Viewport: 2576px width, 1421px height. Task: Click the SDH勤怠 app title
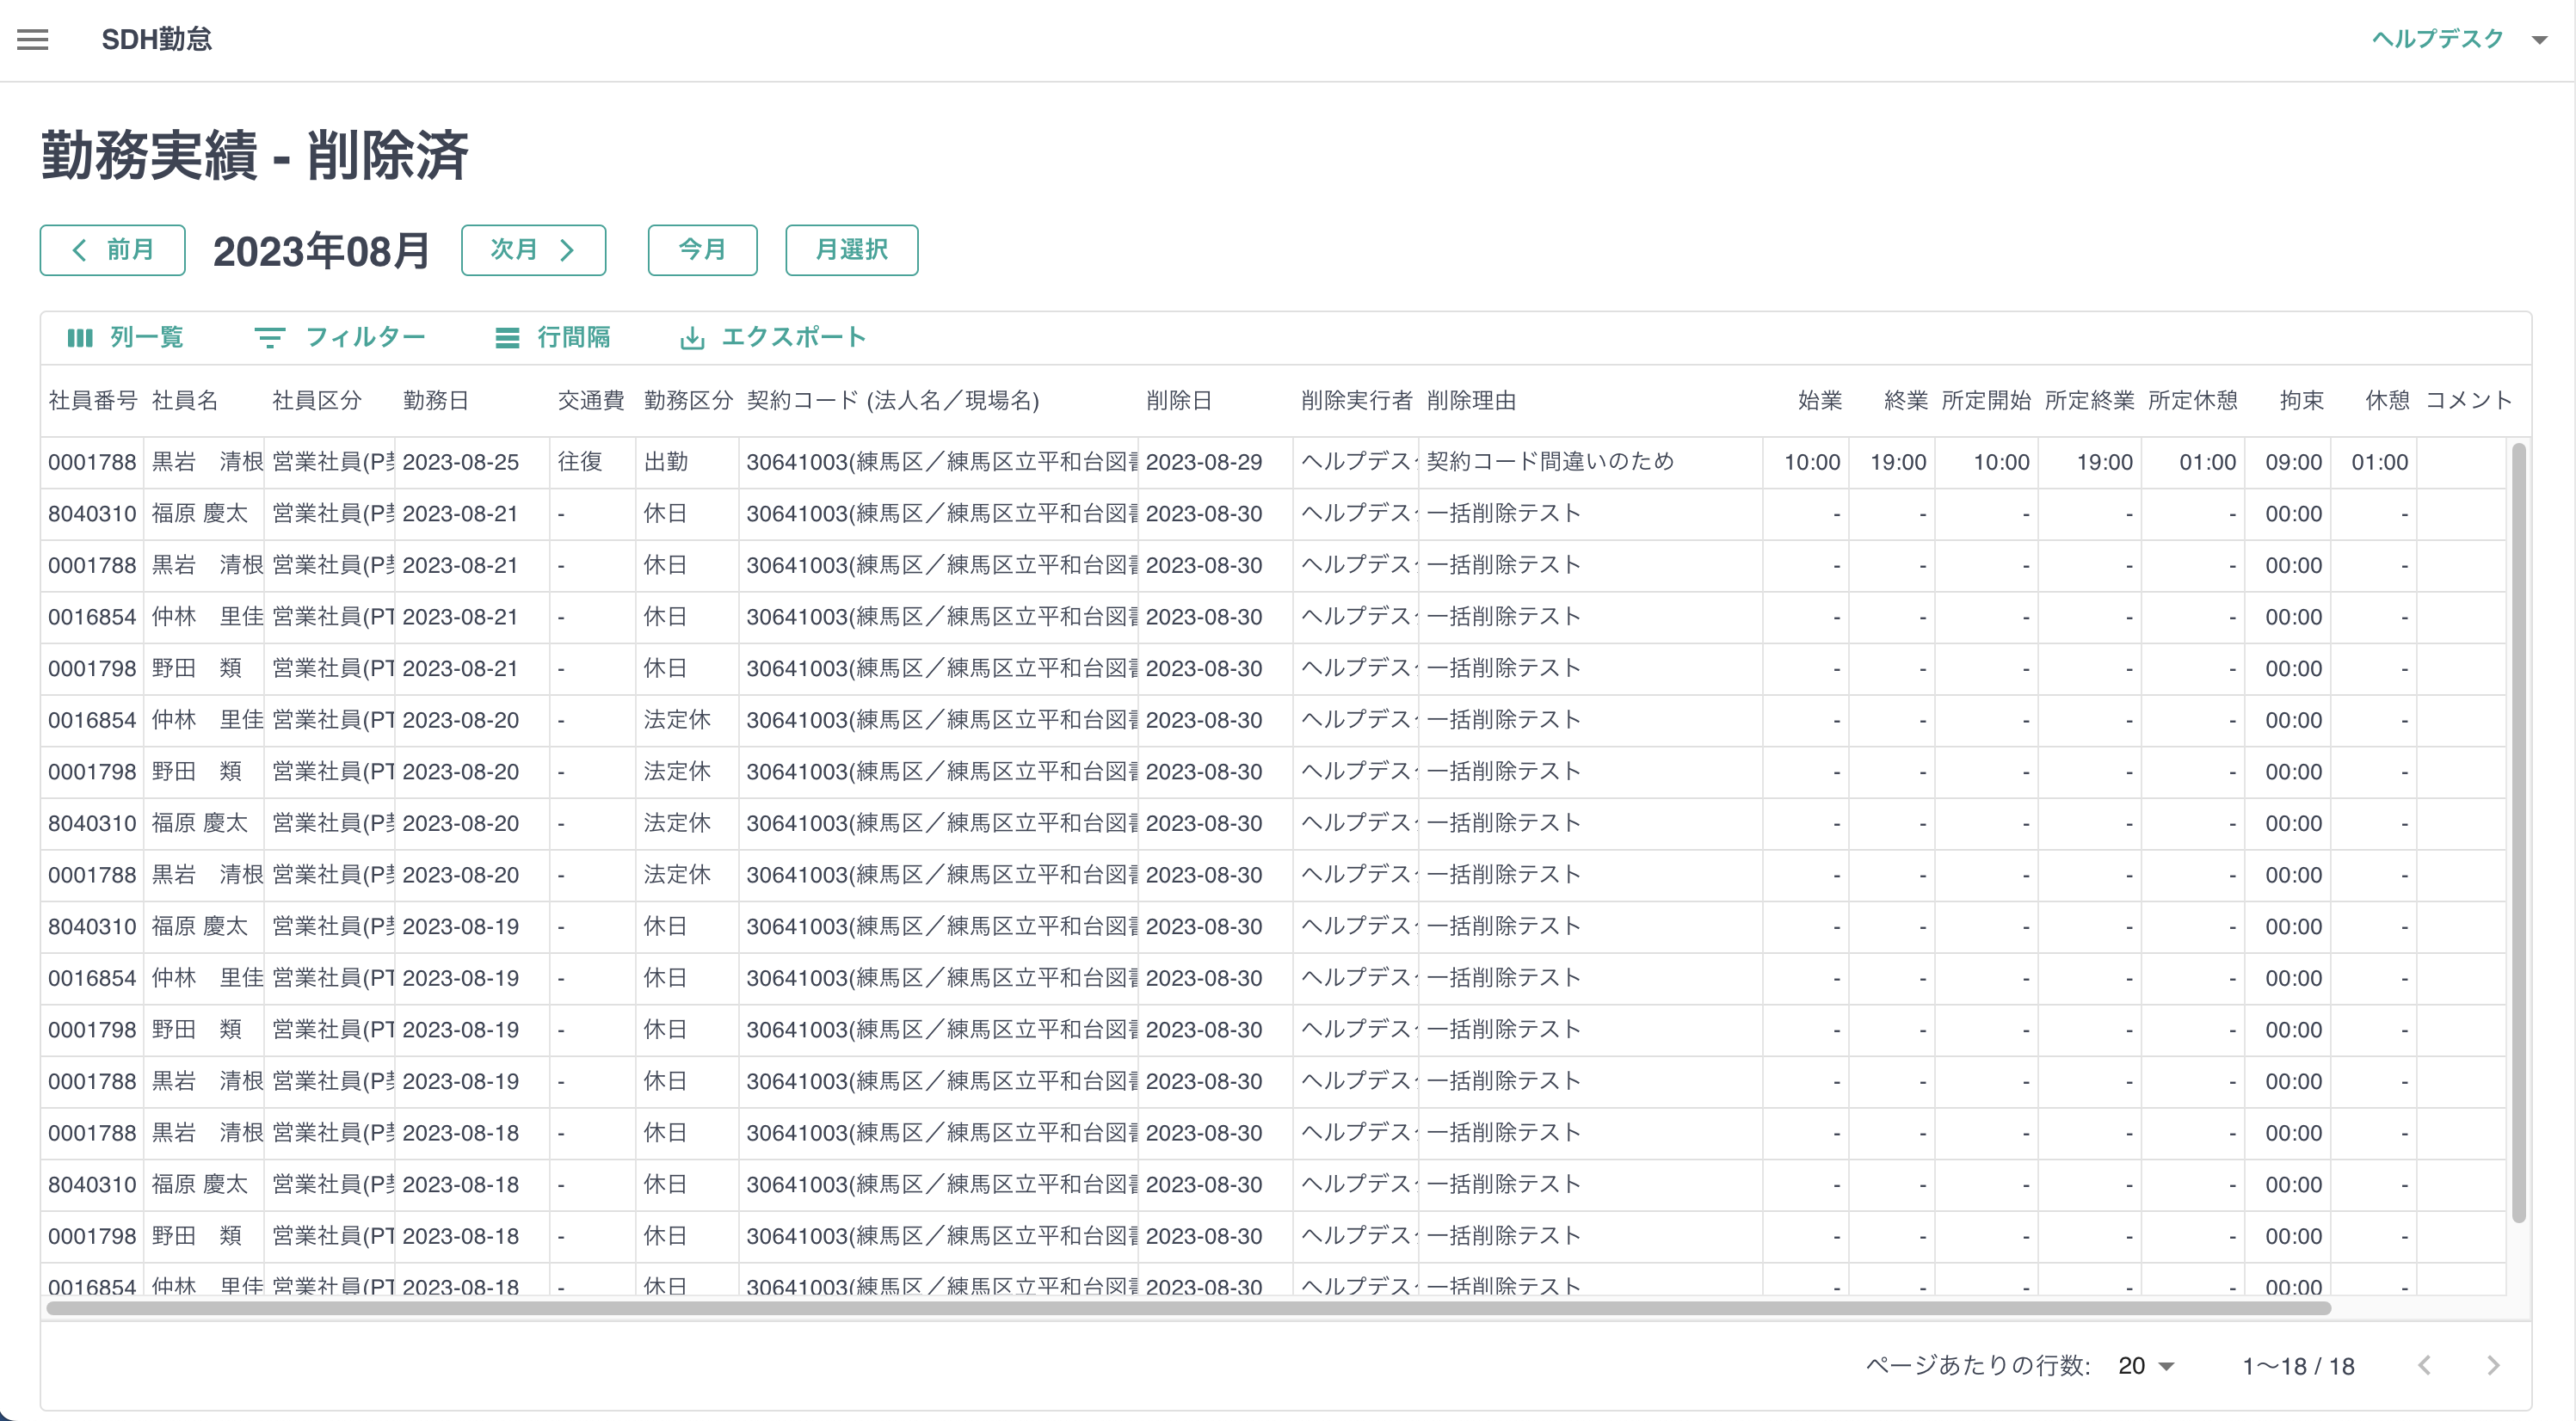click(x=157, y=39)
